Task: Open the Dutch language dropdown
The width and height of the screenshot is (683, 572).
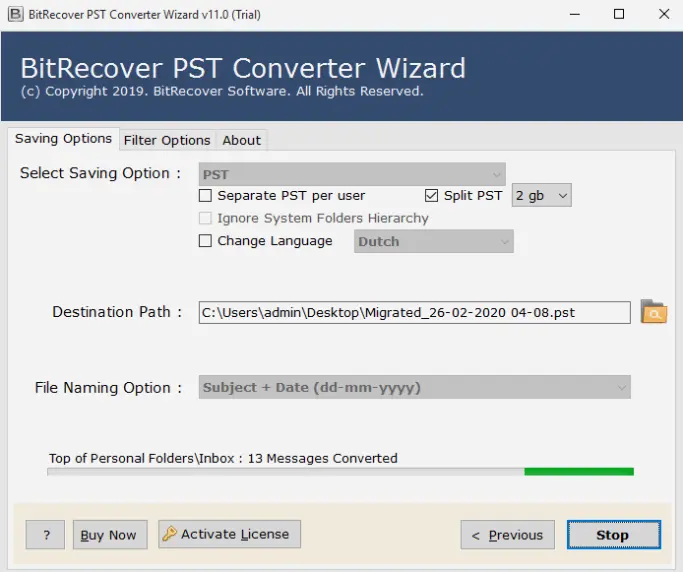Action: pos(433,241)
